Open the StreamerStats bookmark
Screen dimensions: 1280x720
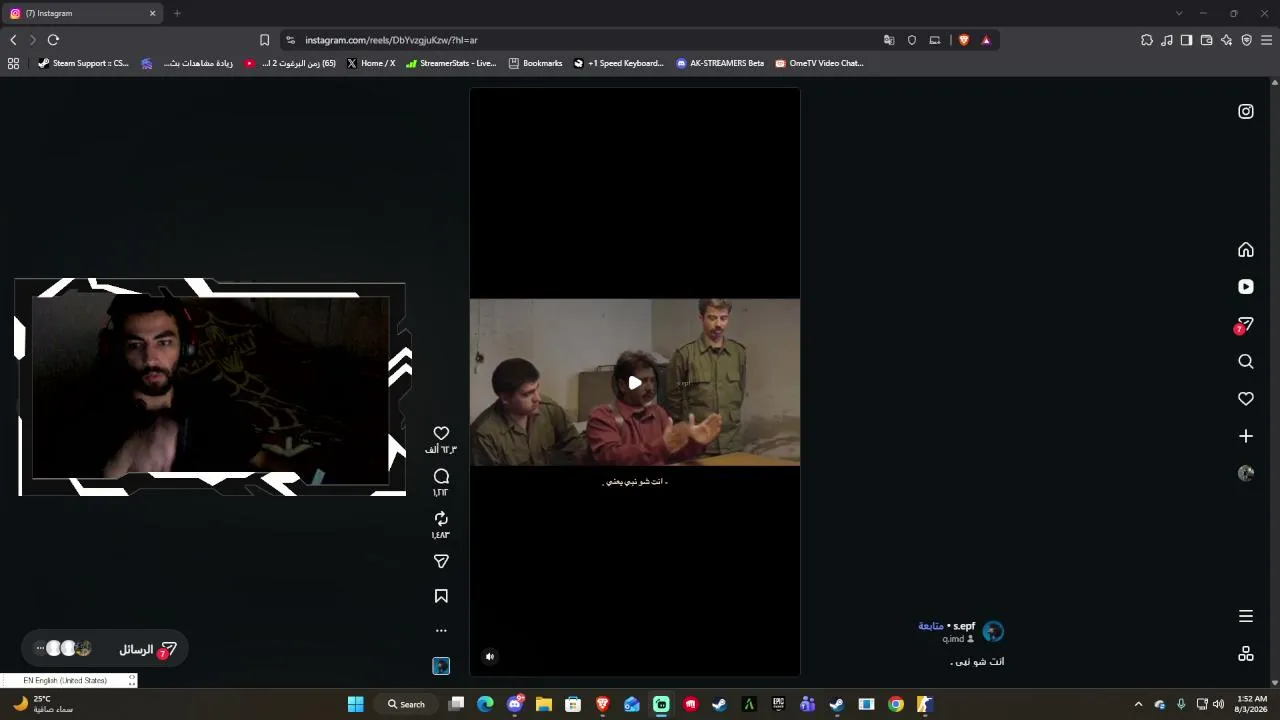click(x=451, y=63)
